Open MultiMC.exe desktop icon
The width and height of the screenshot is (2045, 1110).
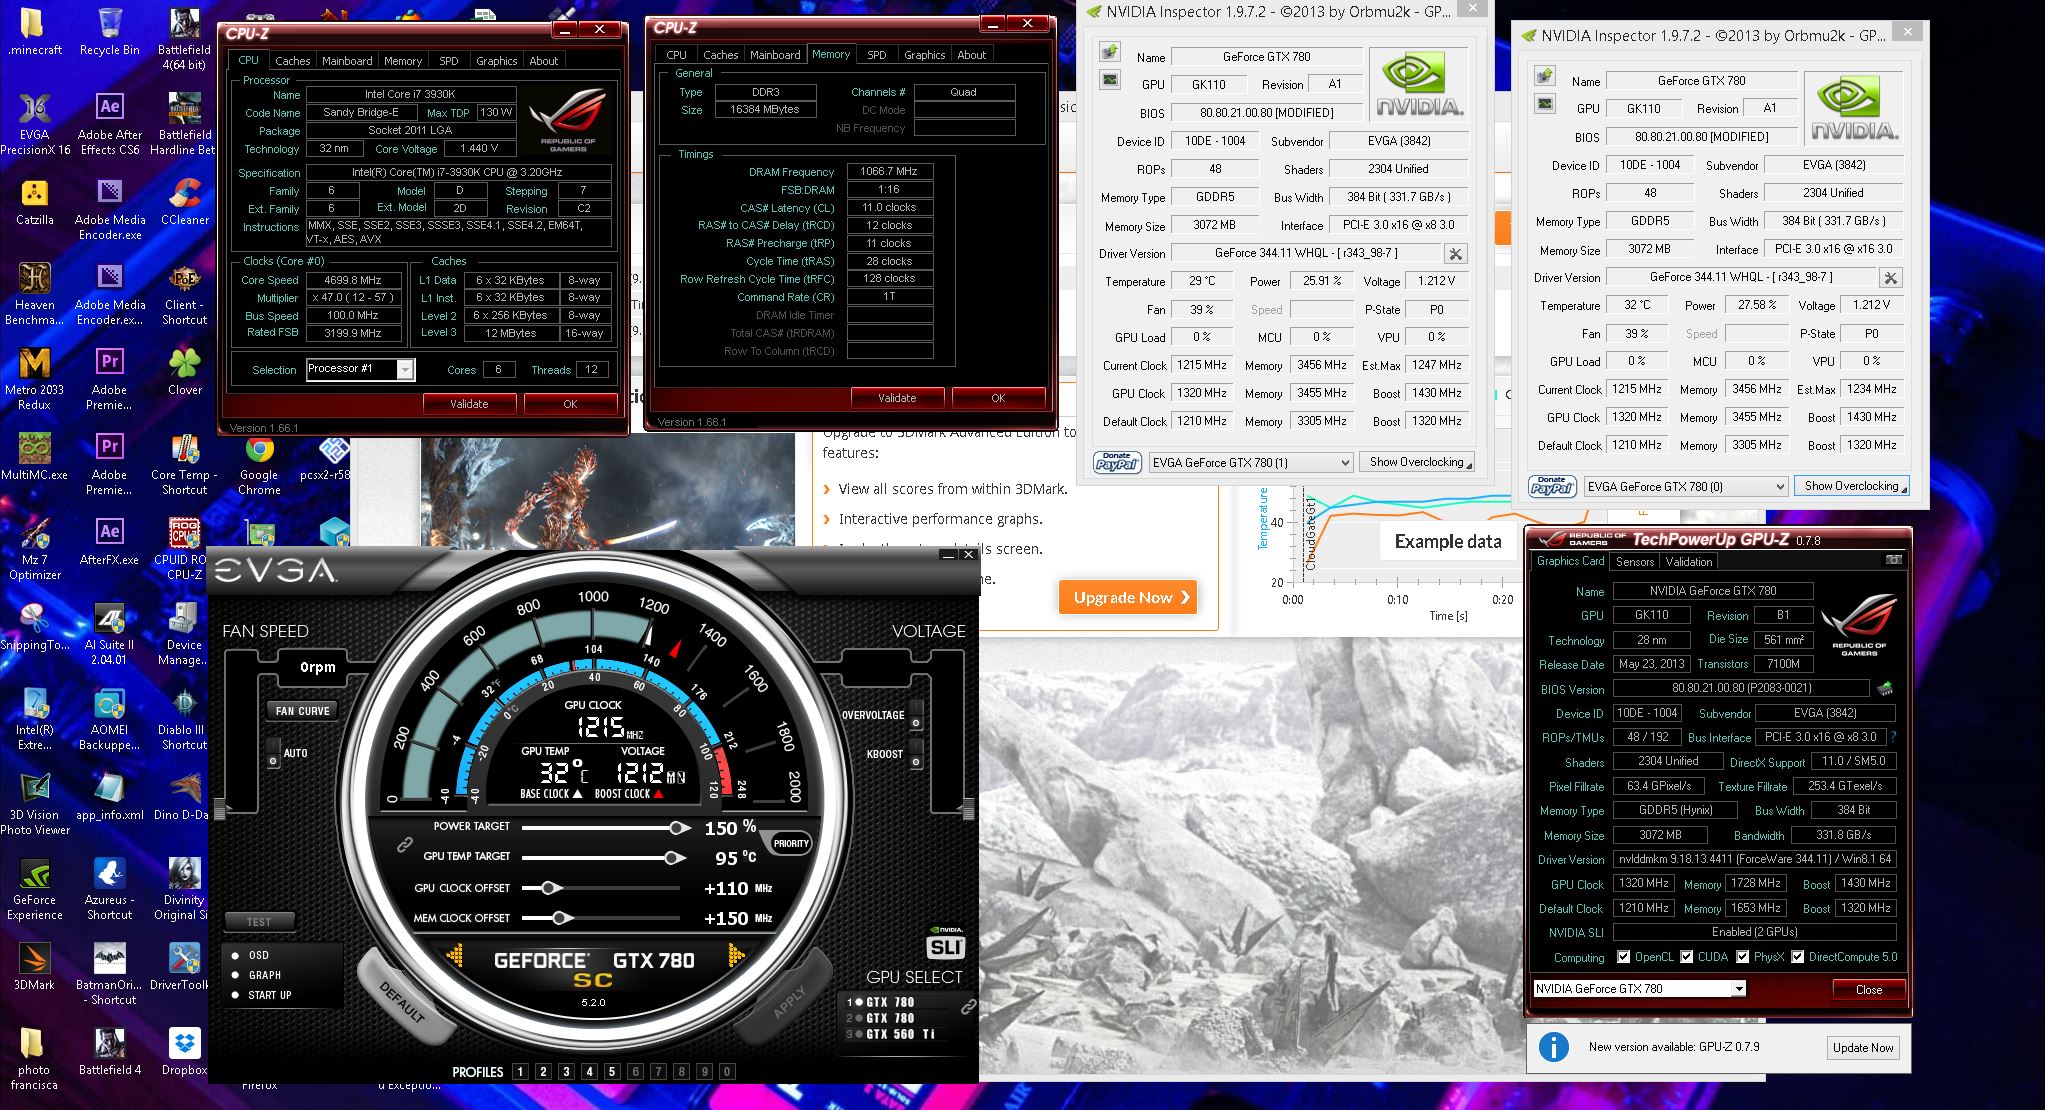coord(35,456)
